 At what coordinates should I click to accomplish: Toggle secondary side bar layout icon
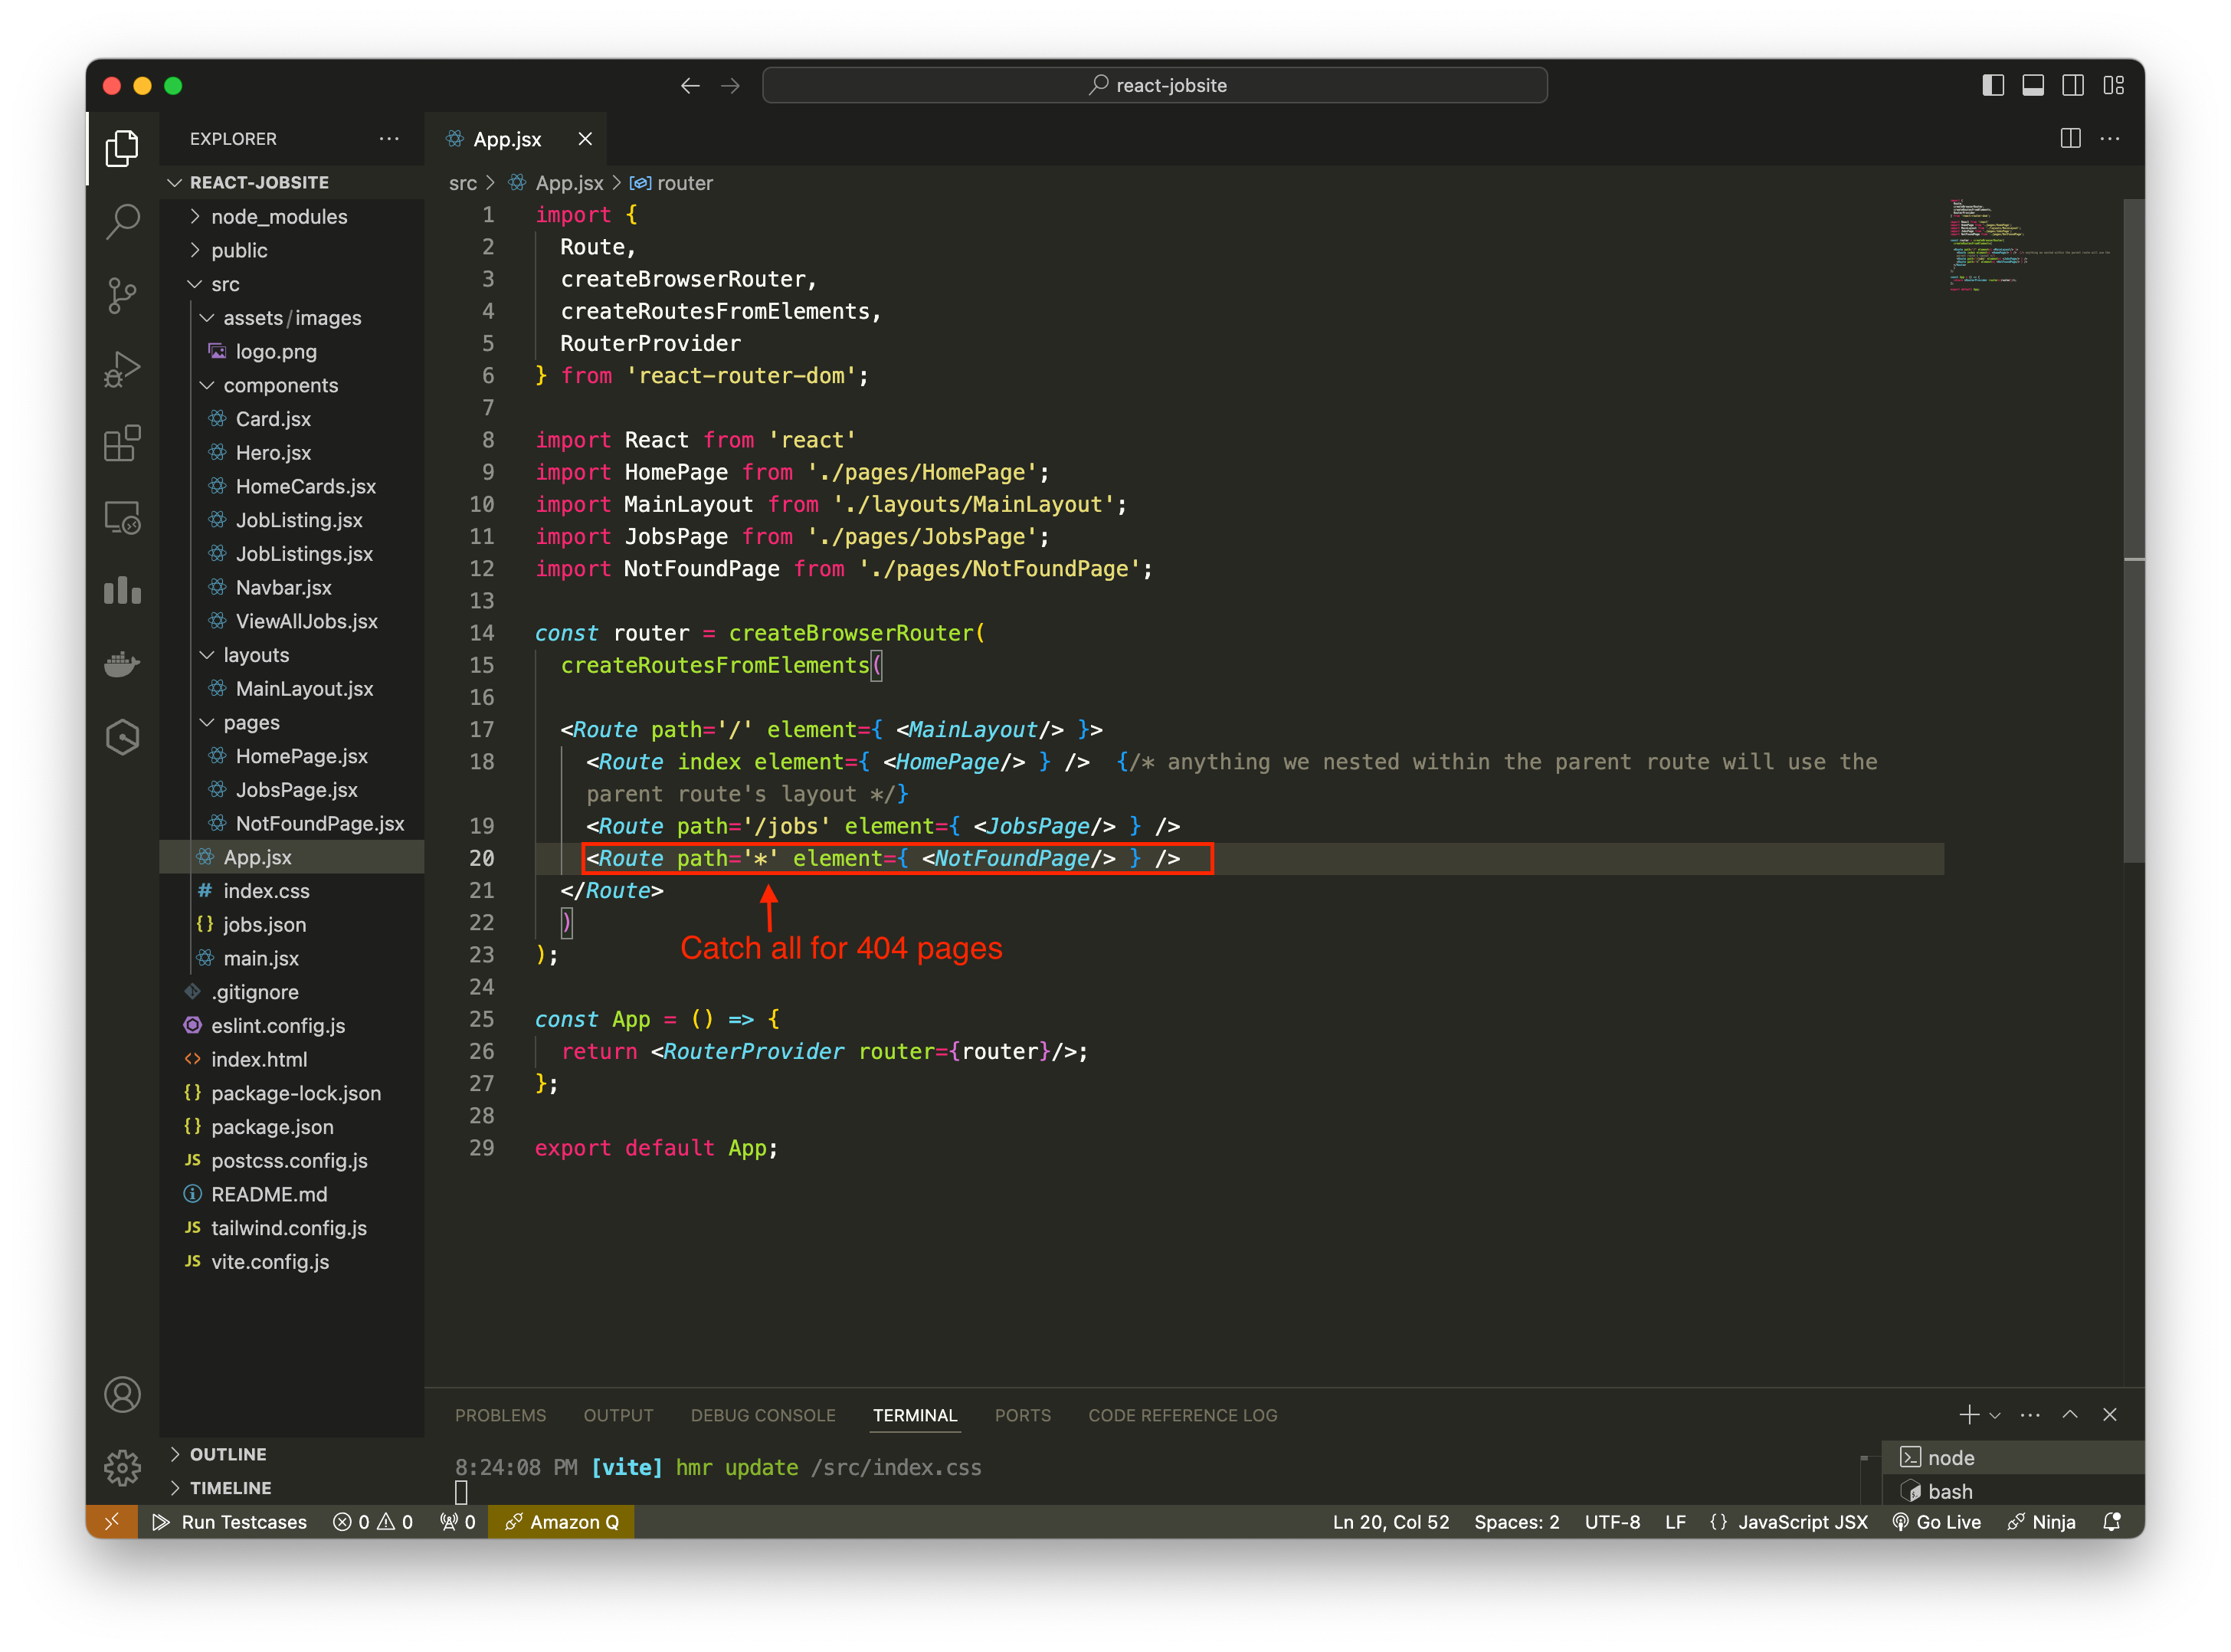2073,86
